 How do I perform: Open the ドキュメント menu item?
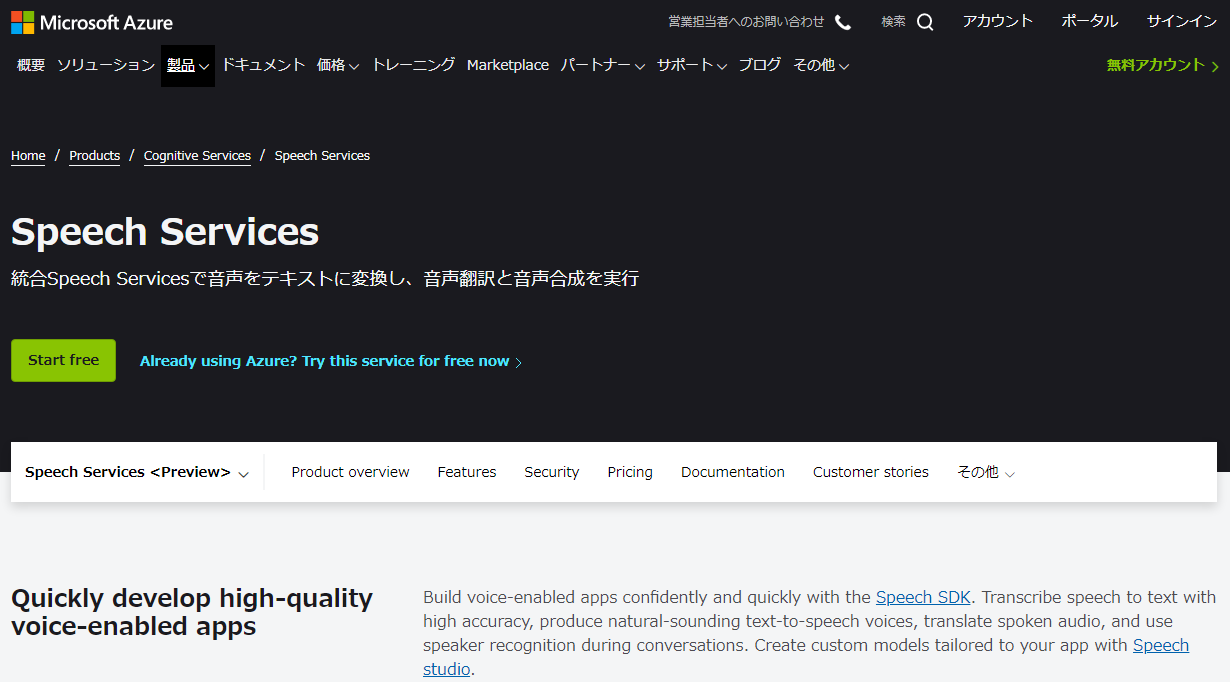click(x=263, y=65)
